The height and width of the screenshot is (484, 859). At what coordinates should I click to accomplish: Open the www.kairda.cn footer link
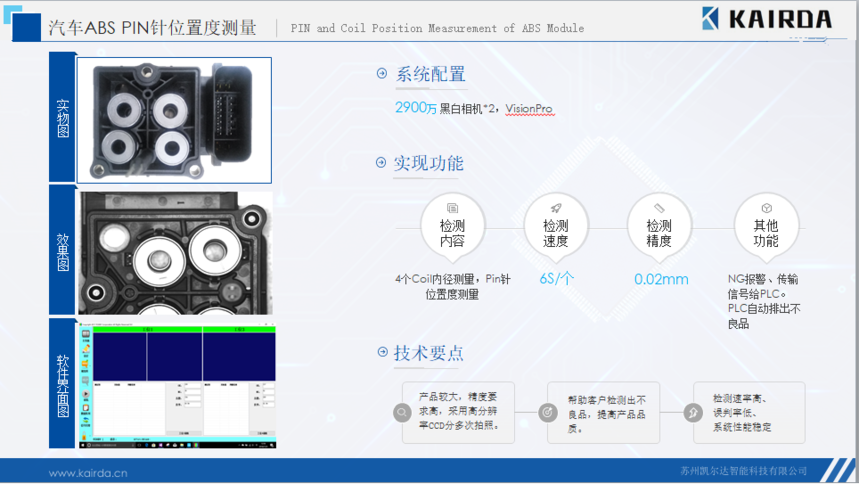(x=88, y=473)
